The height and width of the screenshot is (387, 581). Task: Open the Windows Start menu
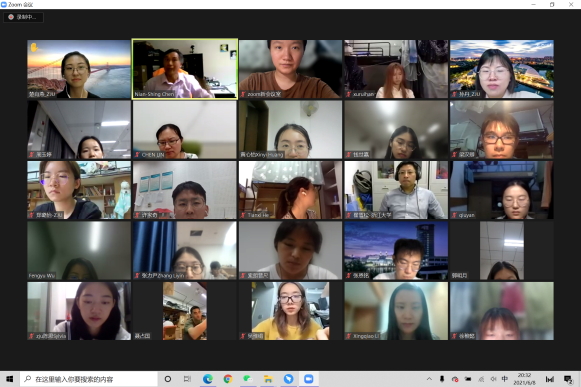coord(10,379)
